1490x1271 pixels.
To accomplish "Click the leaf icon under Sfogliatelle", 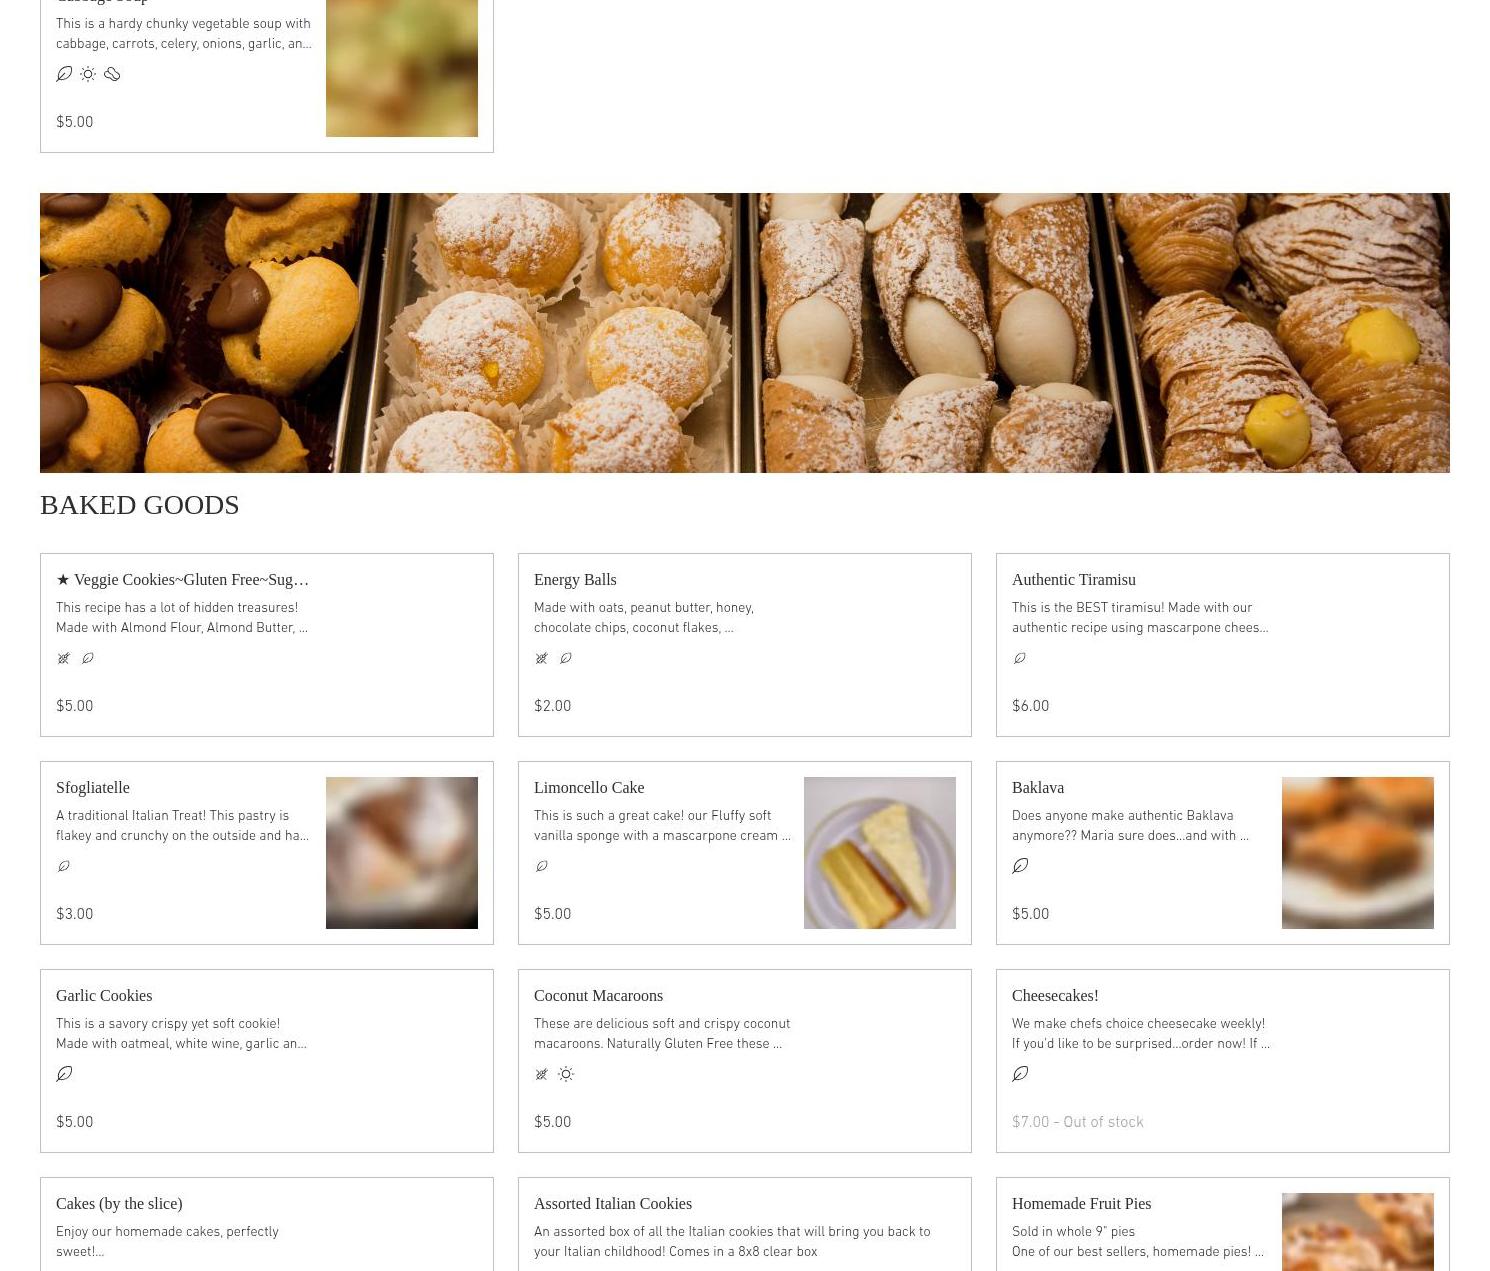I will (64, 866).
